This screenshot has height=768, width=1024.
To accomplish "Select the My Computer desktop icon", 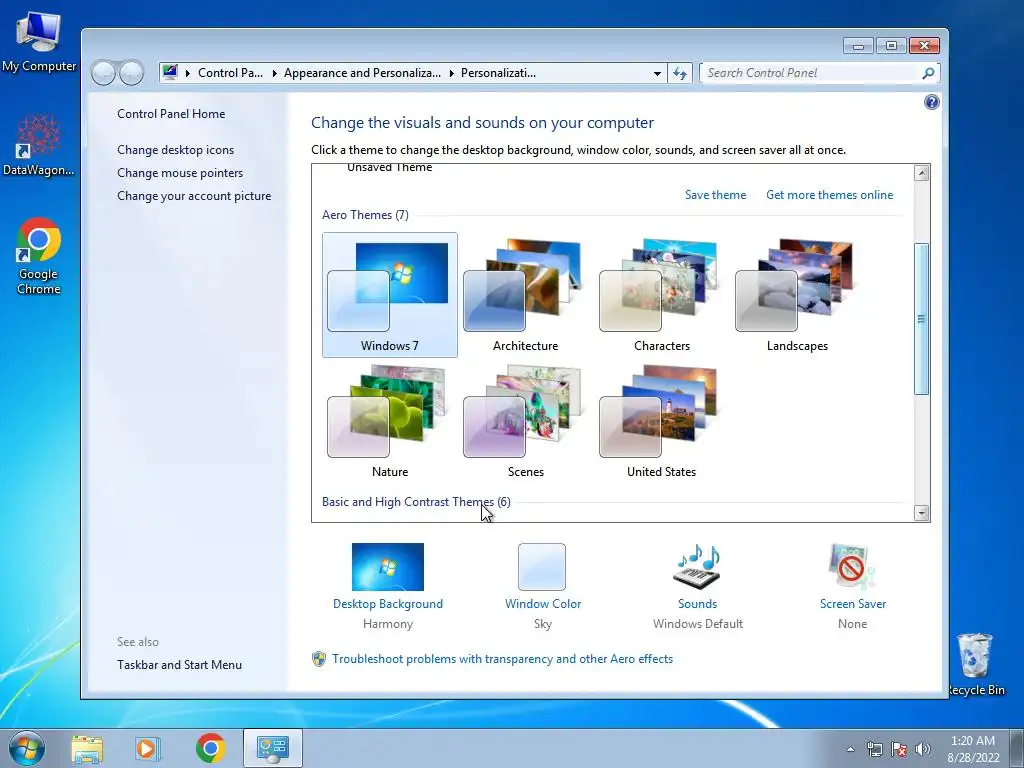I will (x=39, y=41).
